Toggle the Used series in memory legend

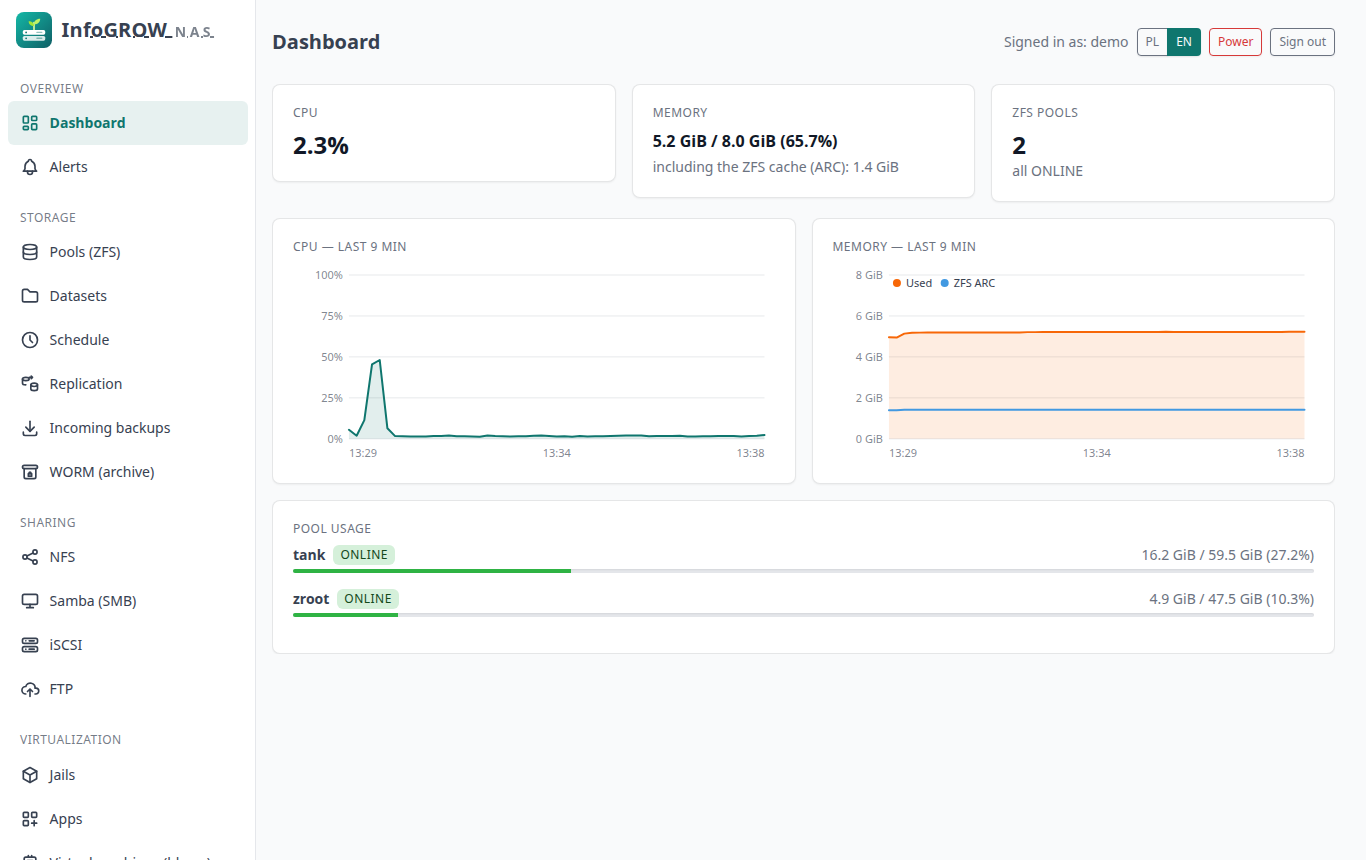pyautogui.click(x=912, y=283)
